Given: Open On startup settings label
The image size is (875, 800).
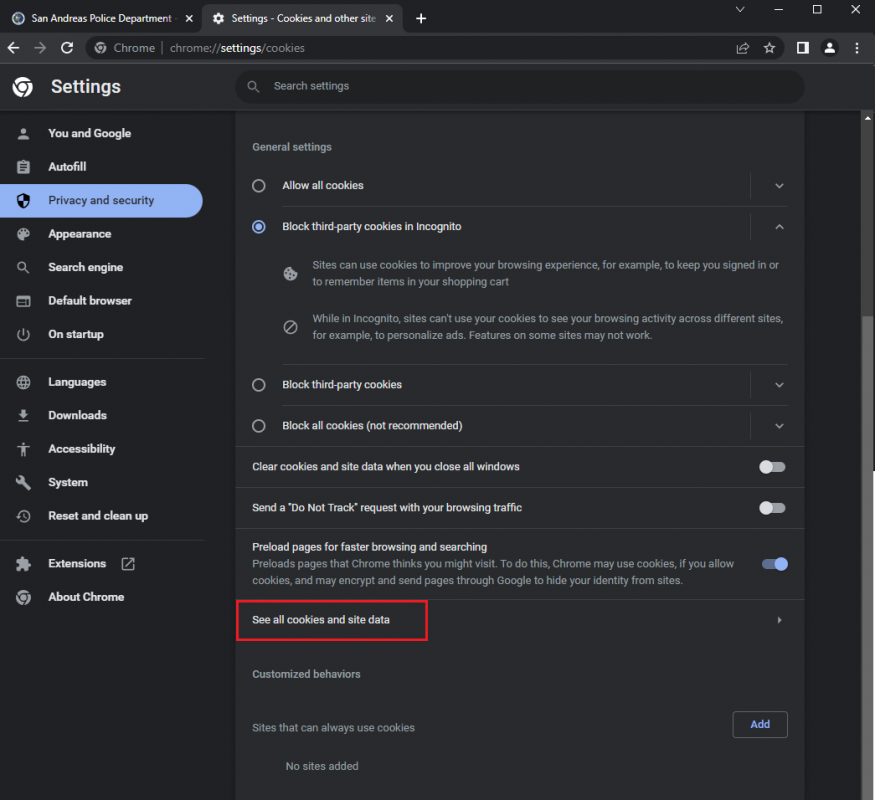Looking at the screenshot, I should [x=76, y=334].
